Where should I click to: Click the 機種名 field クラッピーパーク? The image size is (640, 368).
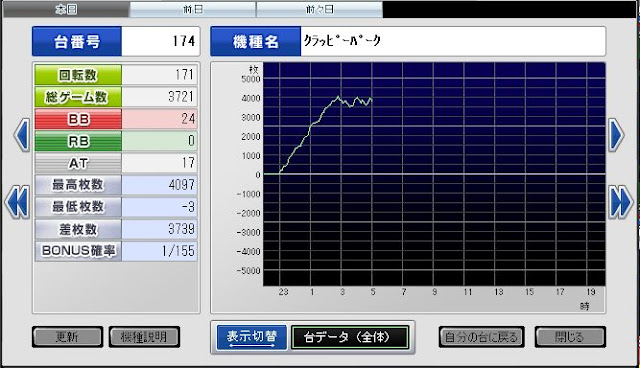(x=453, y=41)
